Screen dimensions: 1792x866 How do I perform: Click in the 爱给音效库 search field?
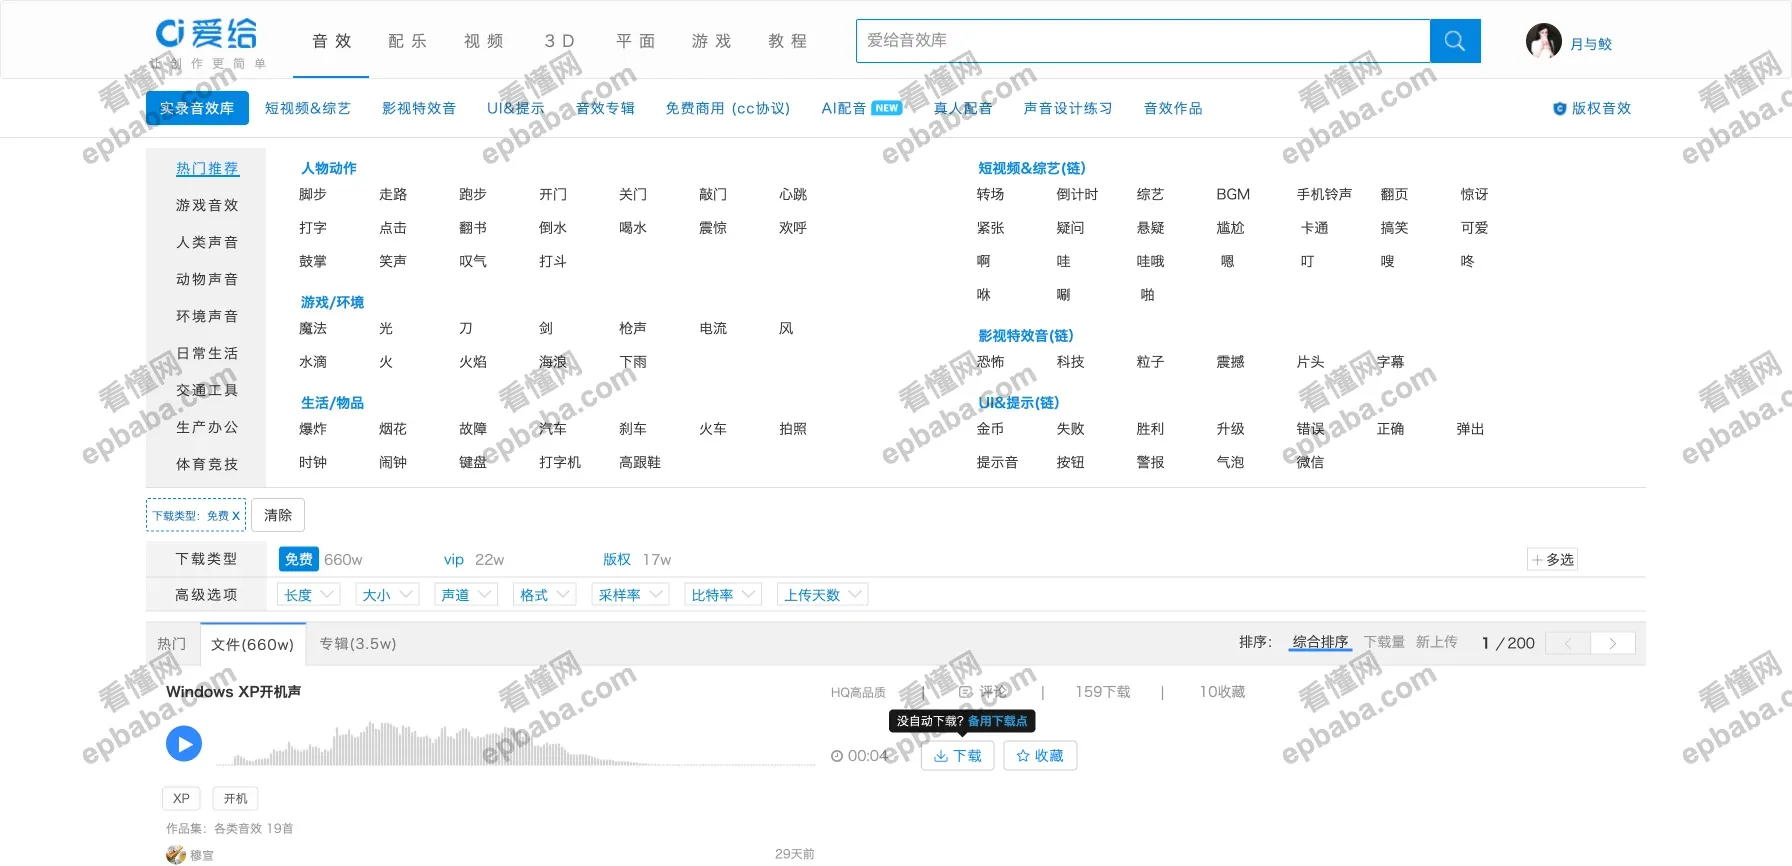coord(1142,41)
